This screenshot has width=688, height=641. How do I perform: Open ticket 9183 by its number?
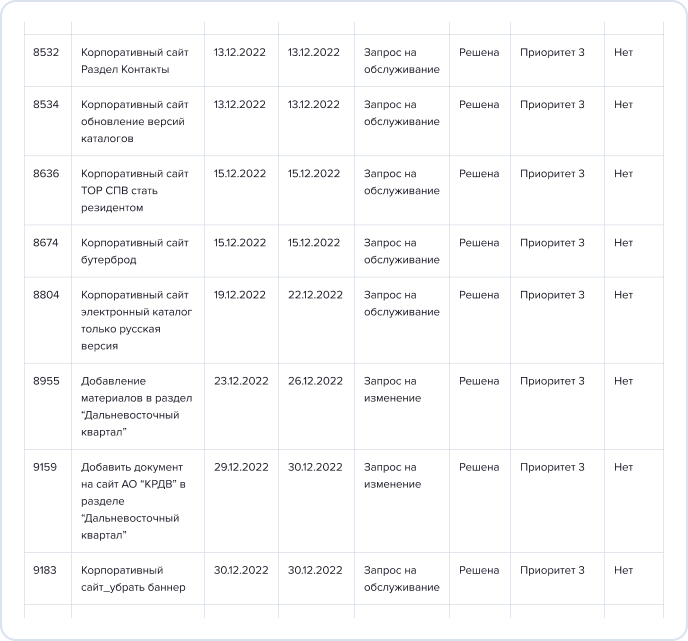46,570
